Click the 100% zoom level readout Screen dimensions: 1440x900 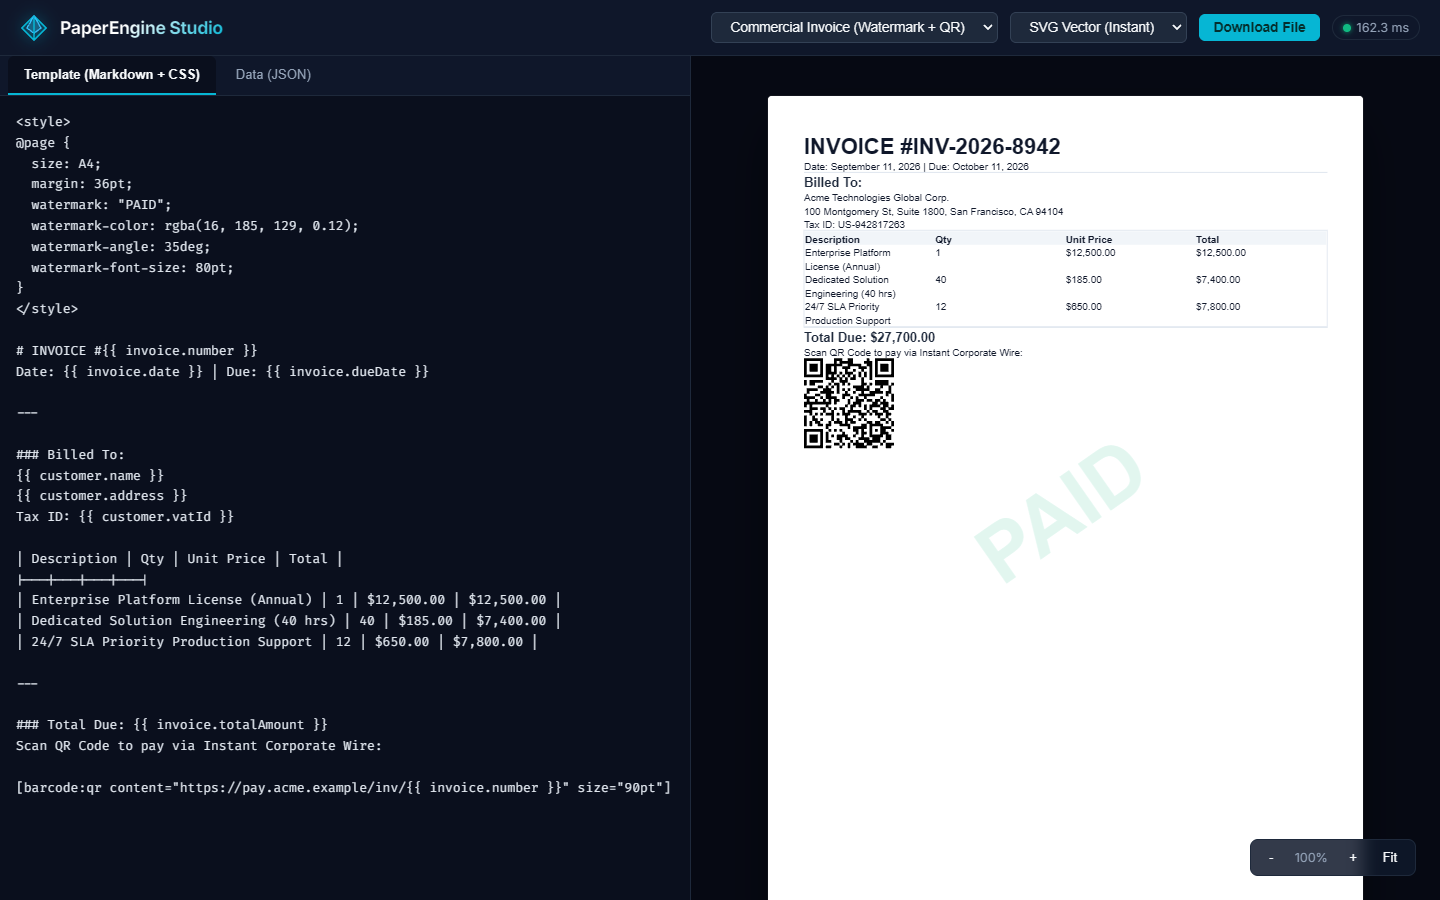(1310, 858)
